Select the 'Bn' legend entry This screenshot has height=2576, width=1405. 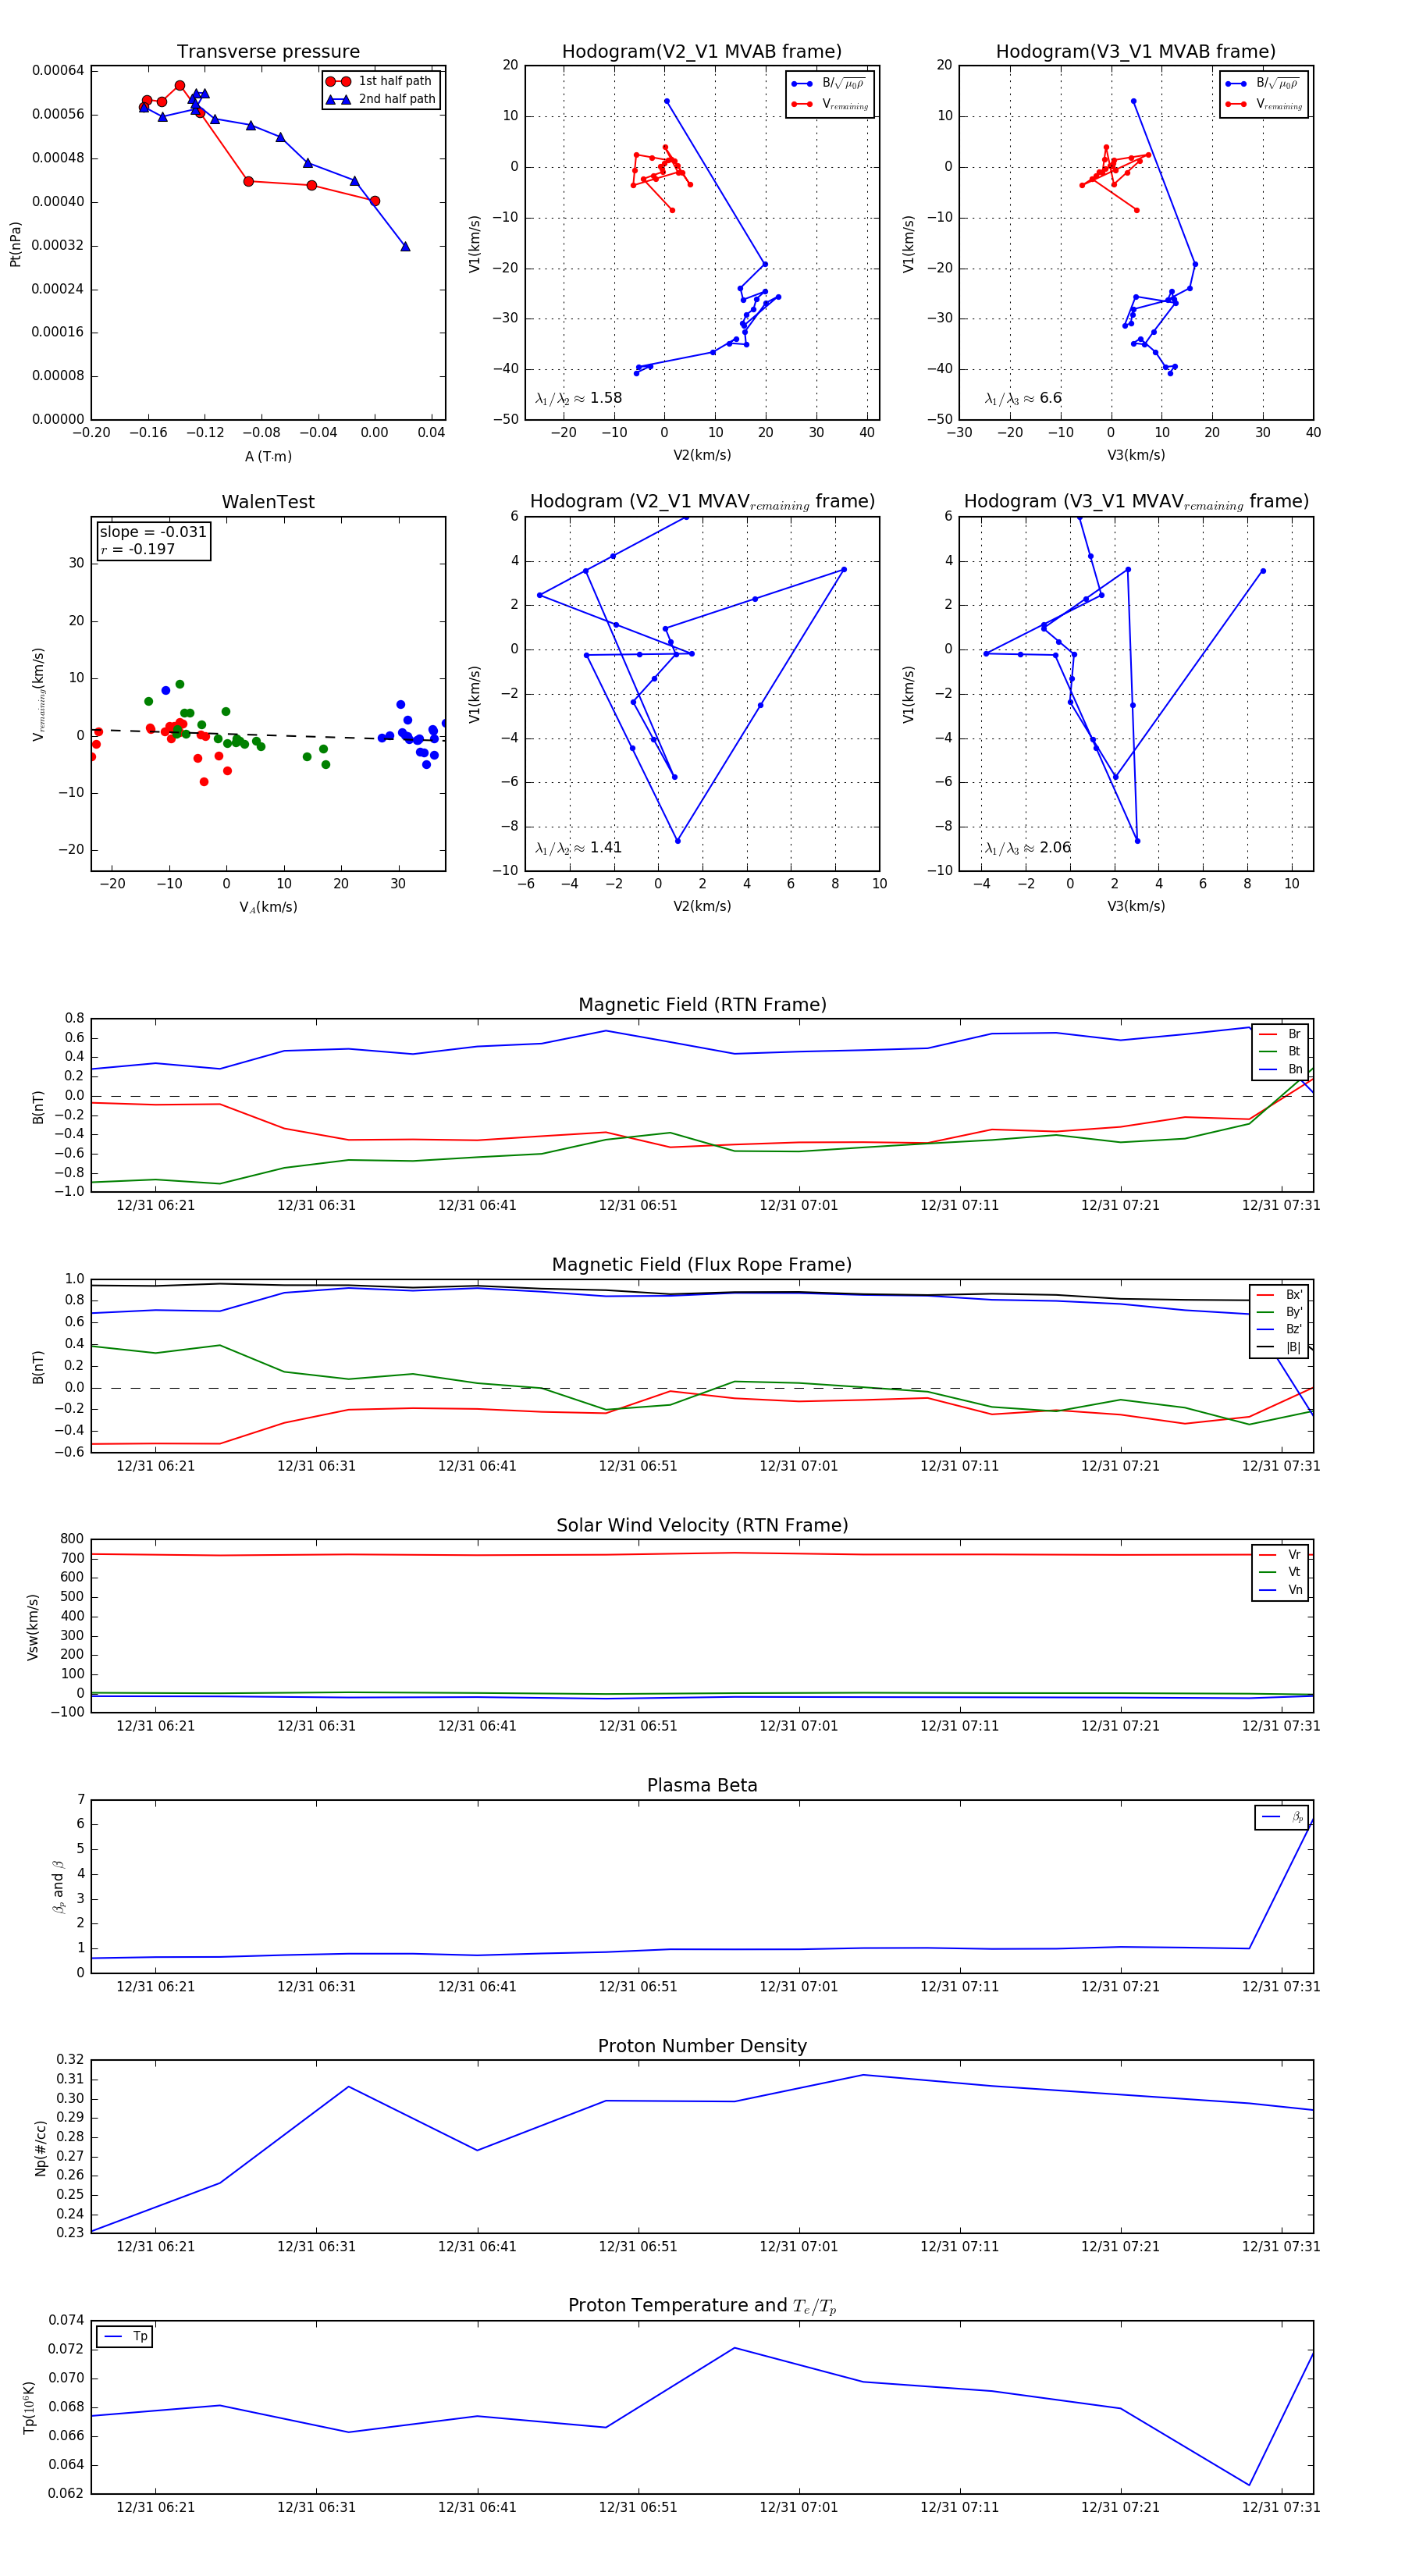point(1280,1070)
